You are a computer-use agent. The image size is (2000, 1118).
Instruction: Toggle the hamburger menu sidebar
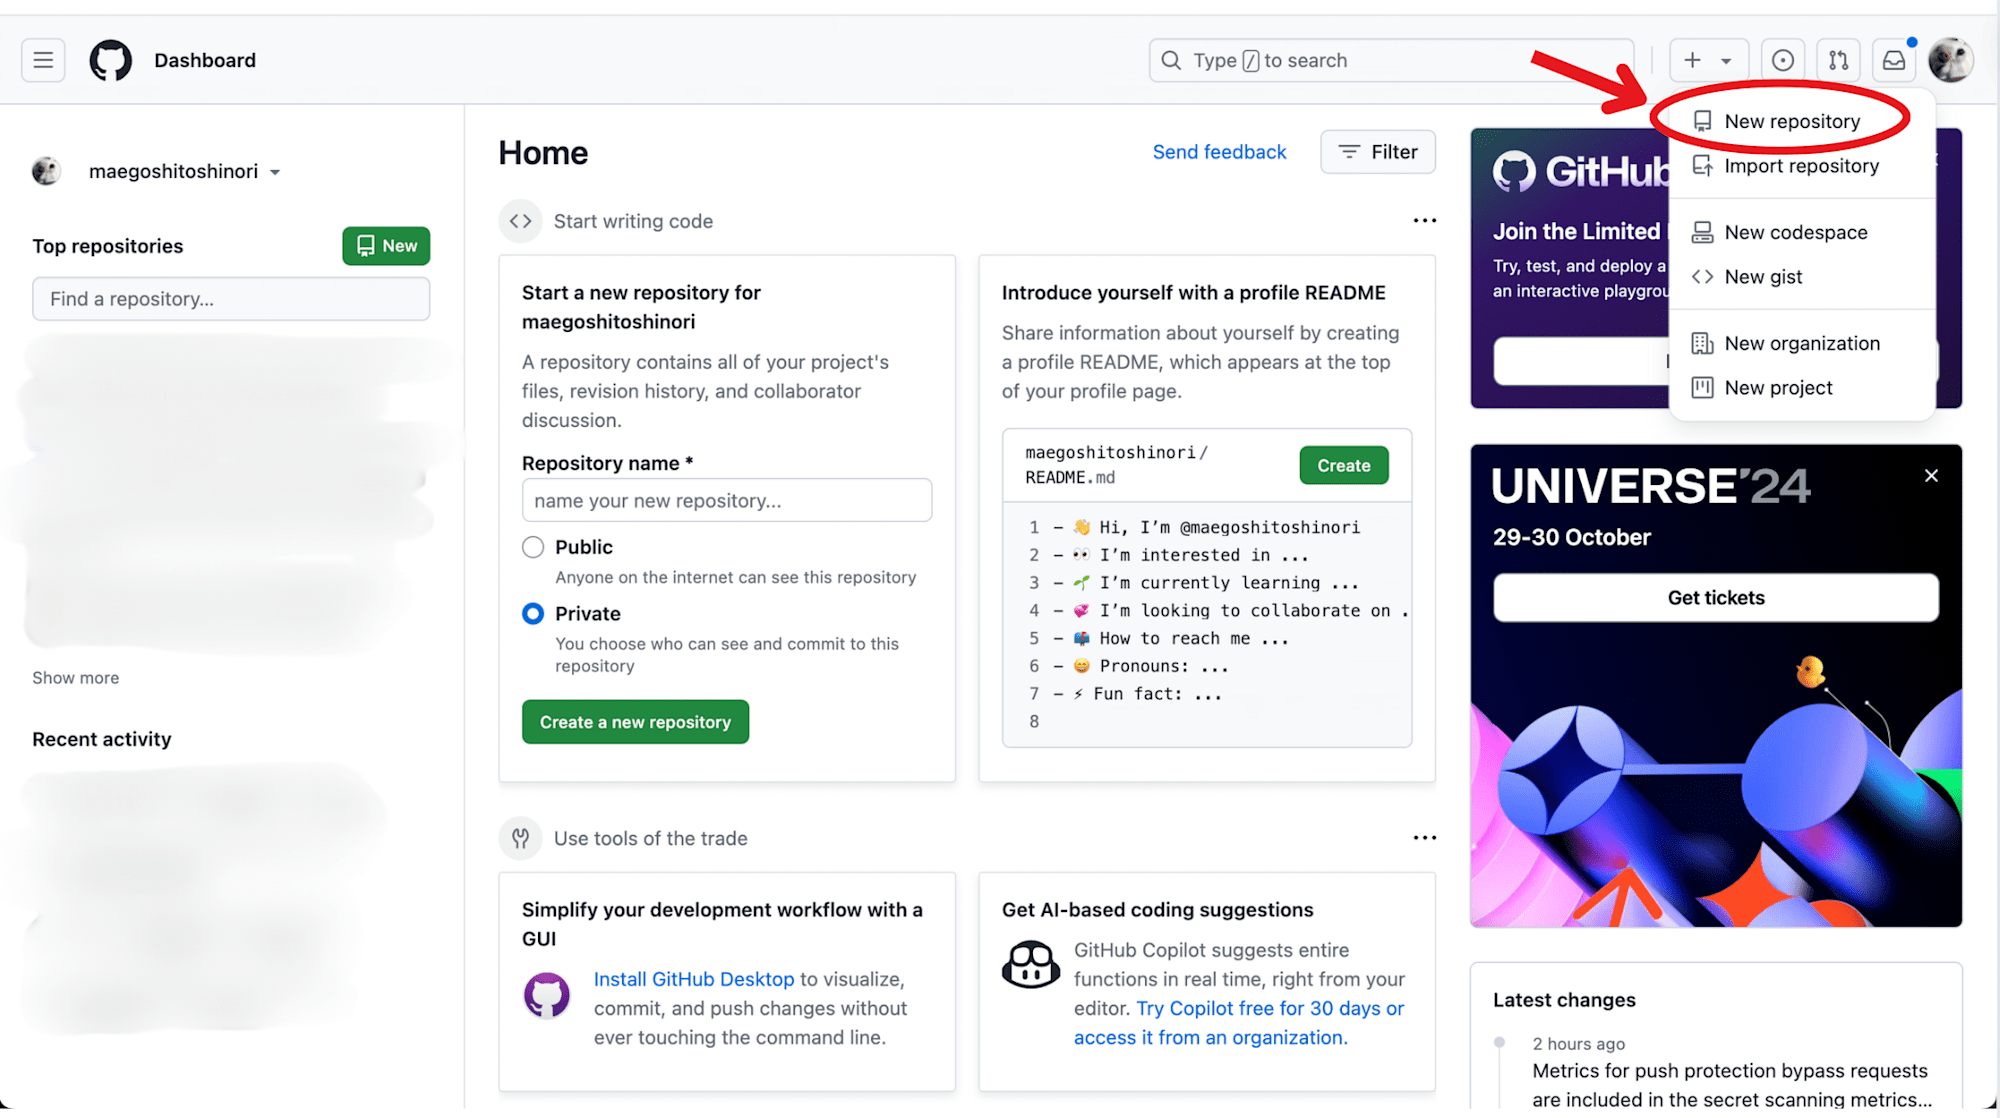point(43,59)
